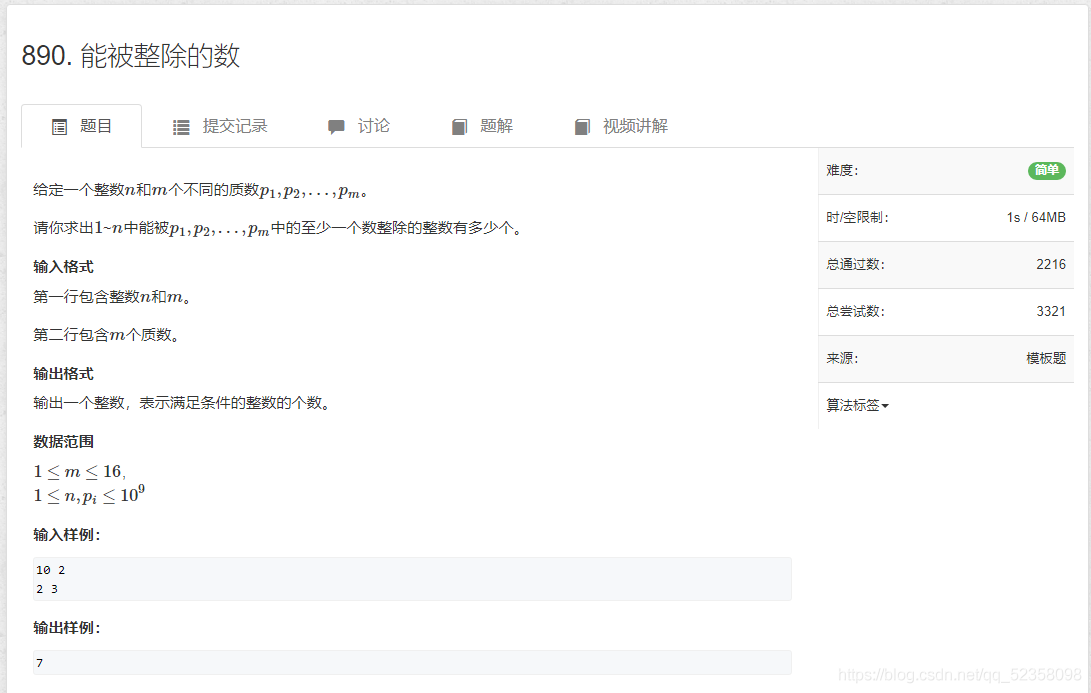Open the 视频讲解 tab

point(621,126)
